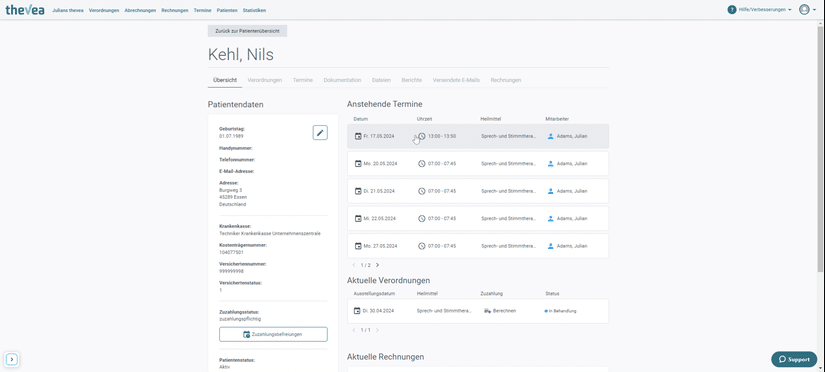Click the thevea logo
825x372 pixels.
(x=25, y=9)
